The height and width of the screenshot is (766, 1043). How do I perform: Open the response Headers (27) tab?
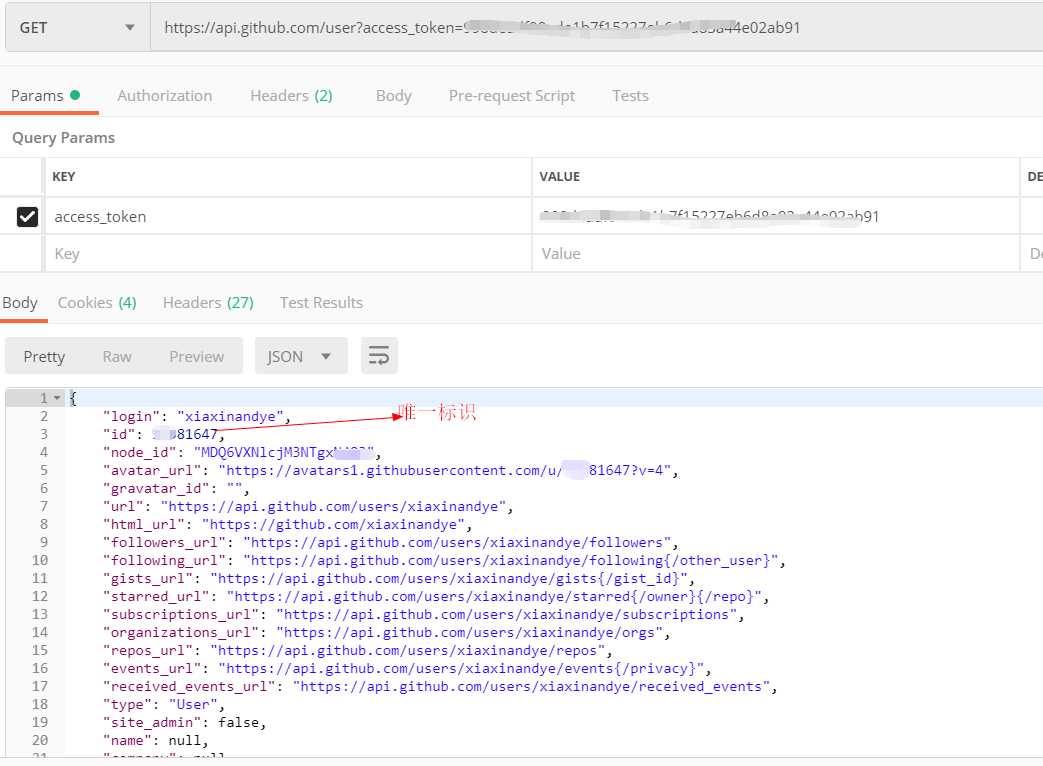(208, 303)
